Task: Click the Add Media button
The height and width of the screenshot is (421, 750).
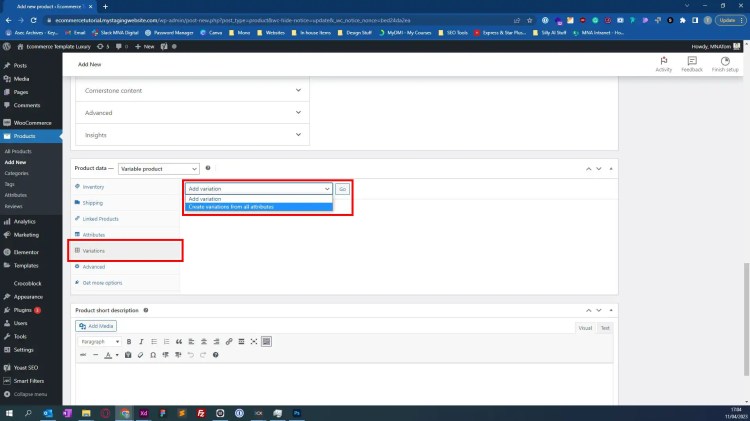Action: (96, 326)
